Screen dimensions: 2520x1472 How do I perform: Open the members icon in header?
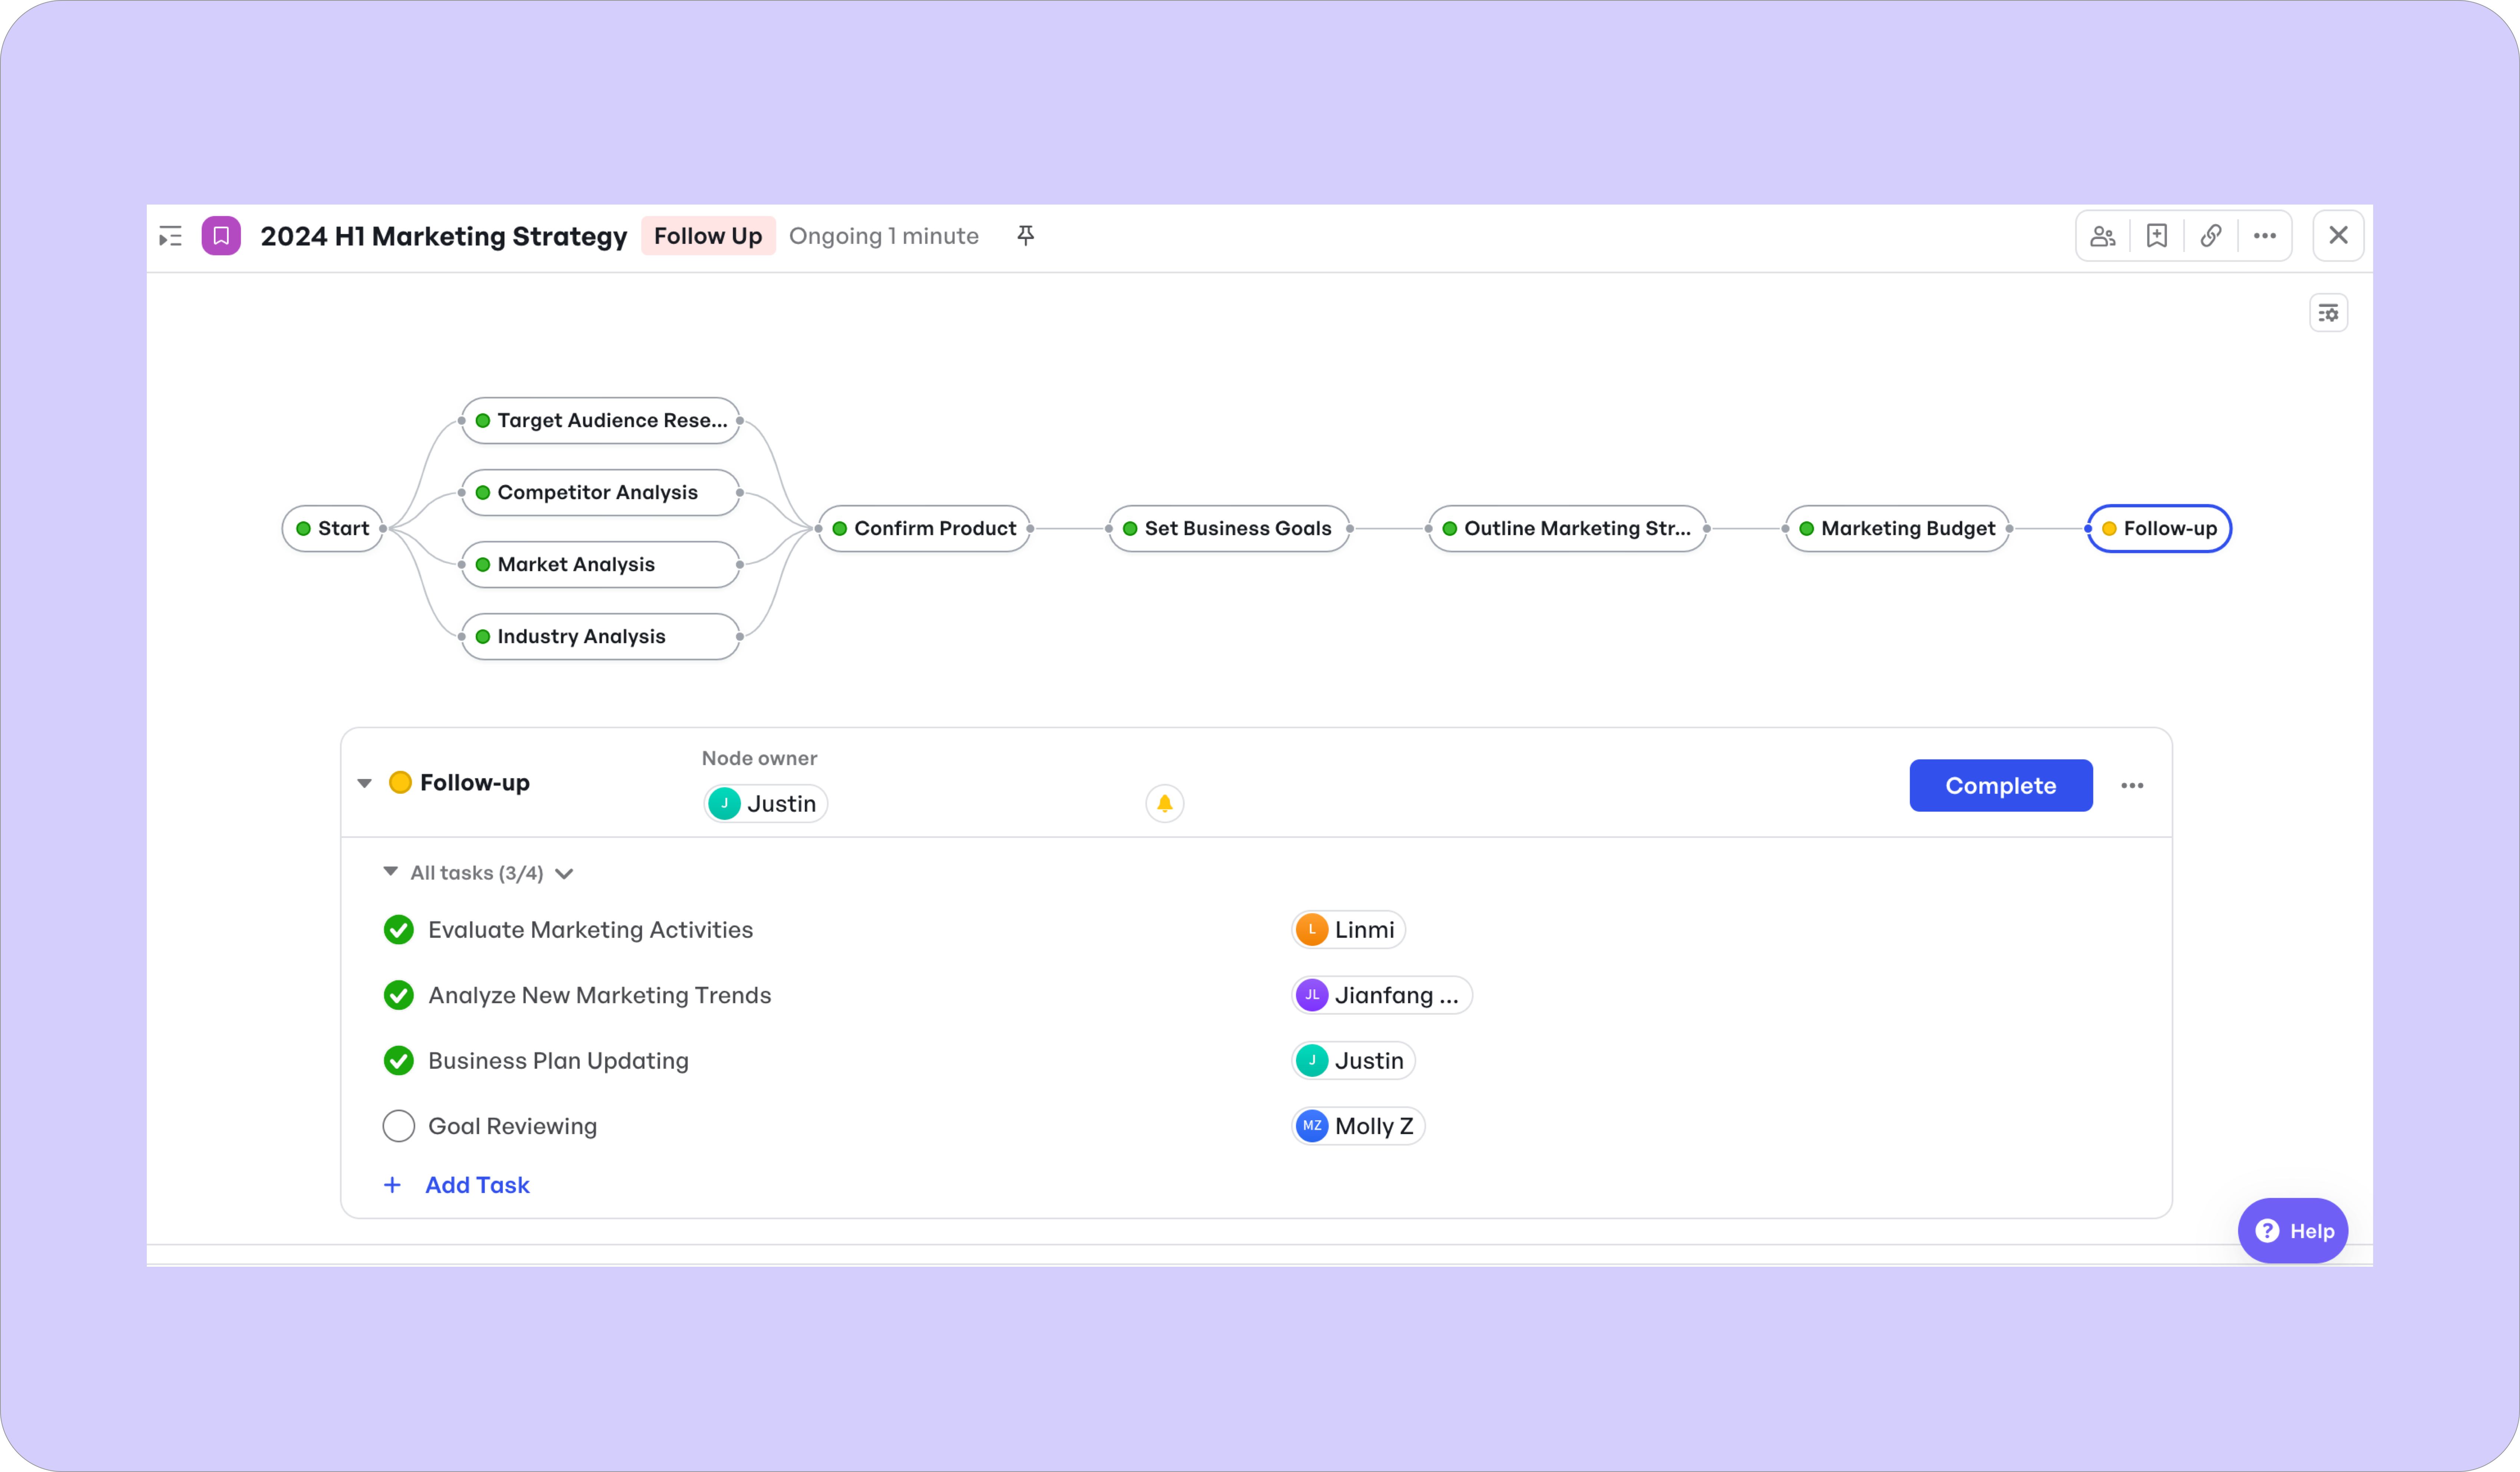(x=2103, y=236)
